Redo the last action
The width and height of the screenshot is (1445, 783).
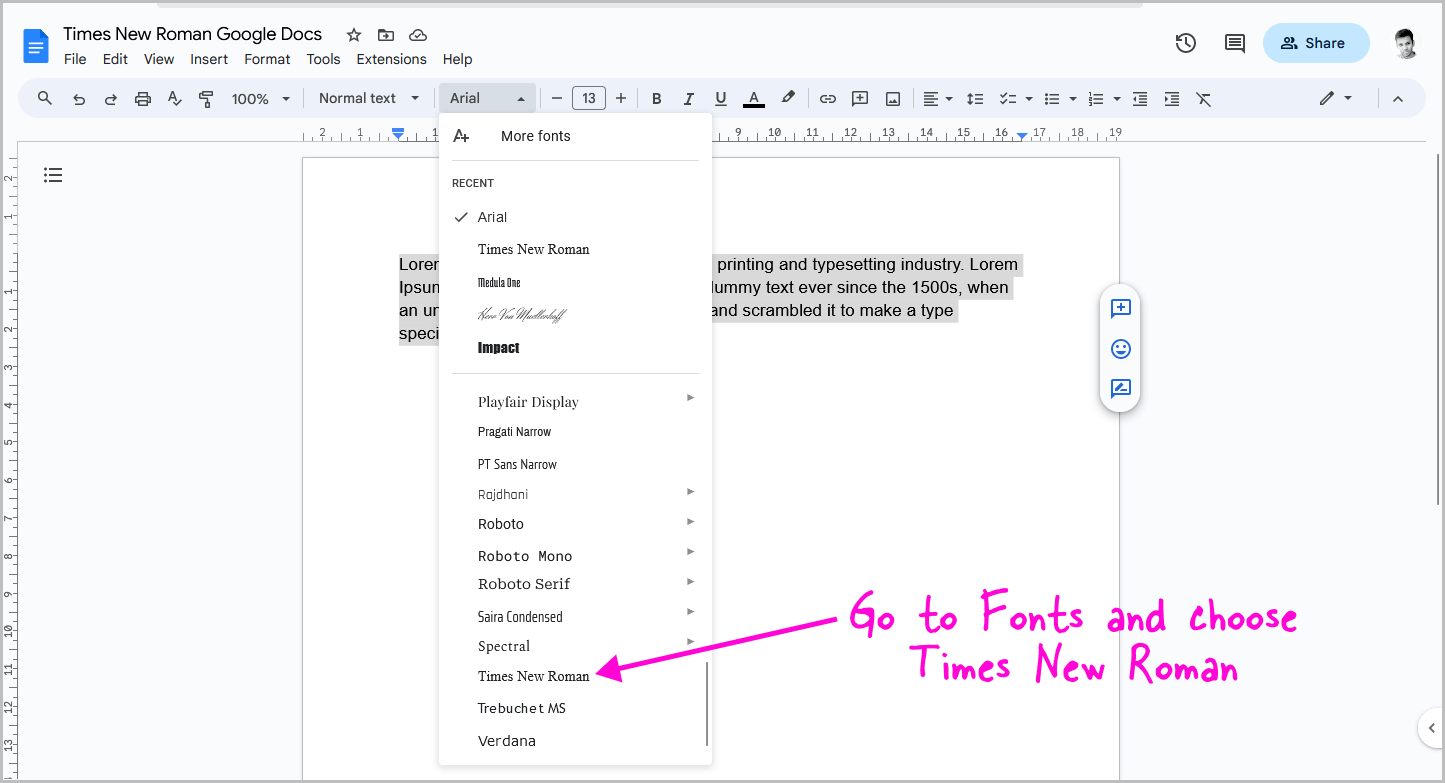(x=111, y=99)
